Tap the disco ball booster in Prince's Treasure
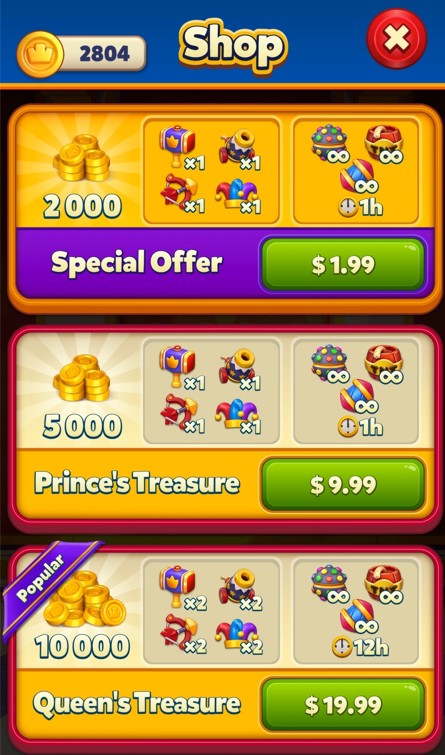 [x=329, y=362]
